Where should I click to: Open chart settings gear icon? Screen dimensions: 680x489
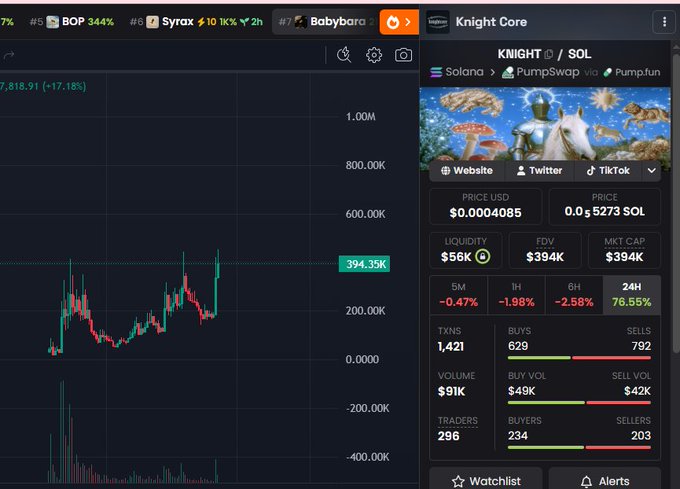pyautogui.click(x=374, y=55)
